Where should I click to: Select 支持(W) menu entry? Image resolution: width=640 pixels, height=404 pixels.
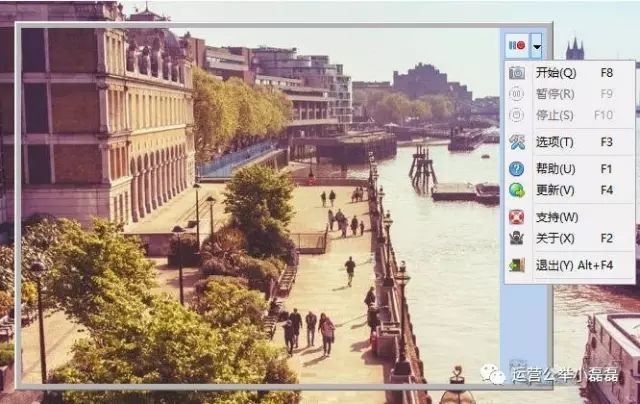click(570, 217)
